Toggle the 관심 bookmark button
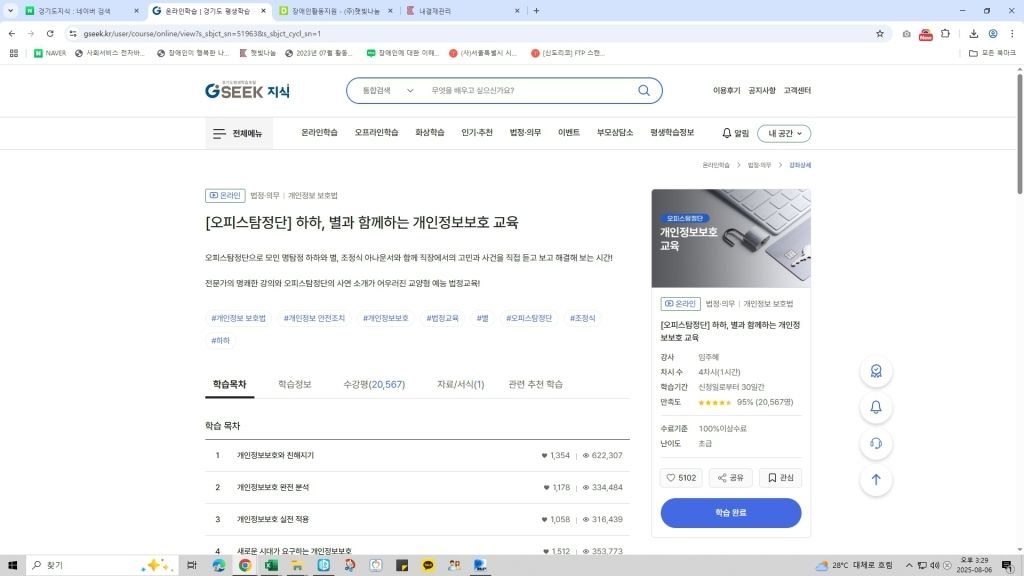Screen dimensions: 1024x576 [x=780, y=478]
